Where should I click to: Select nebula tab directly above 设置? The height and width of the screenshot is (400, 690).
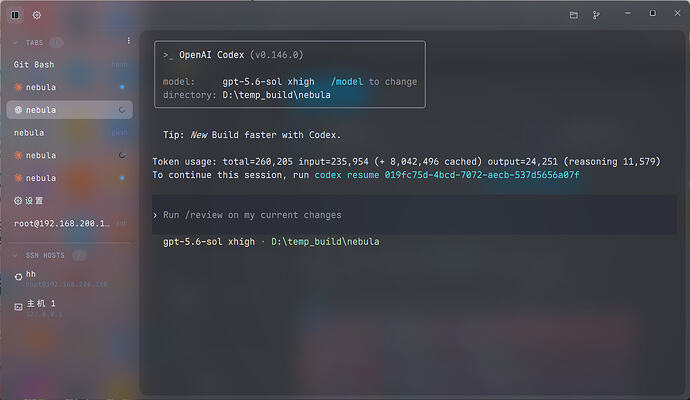pos(70,178)
